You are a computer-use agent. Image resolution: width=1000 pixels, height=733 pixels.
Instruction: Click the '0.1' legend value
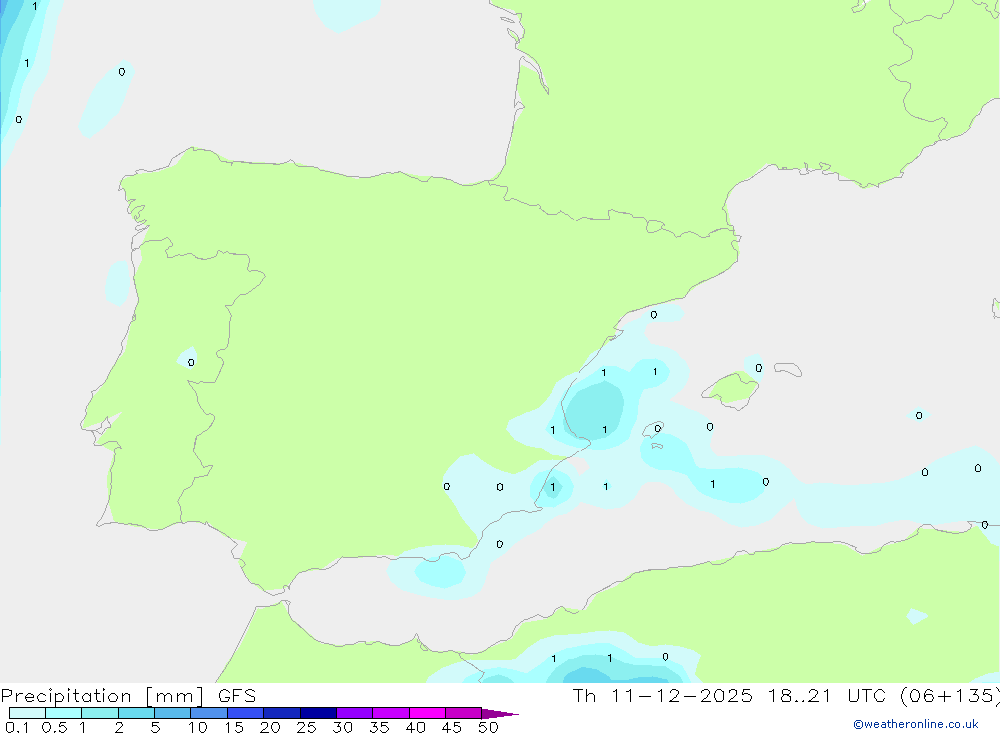click(x=17, y=727)
